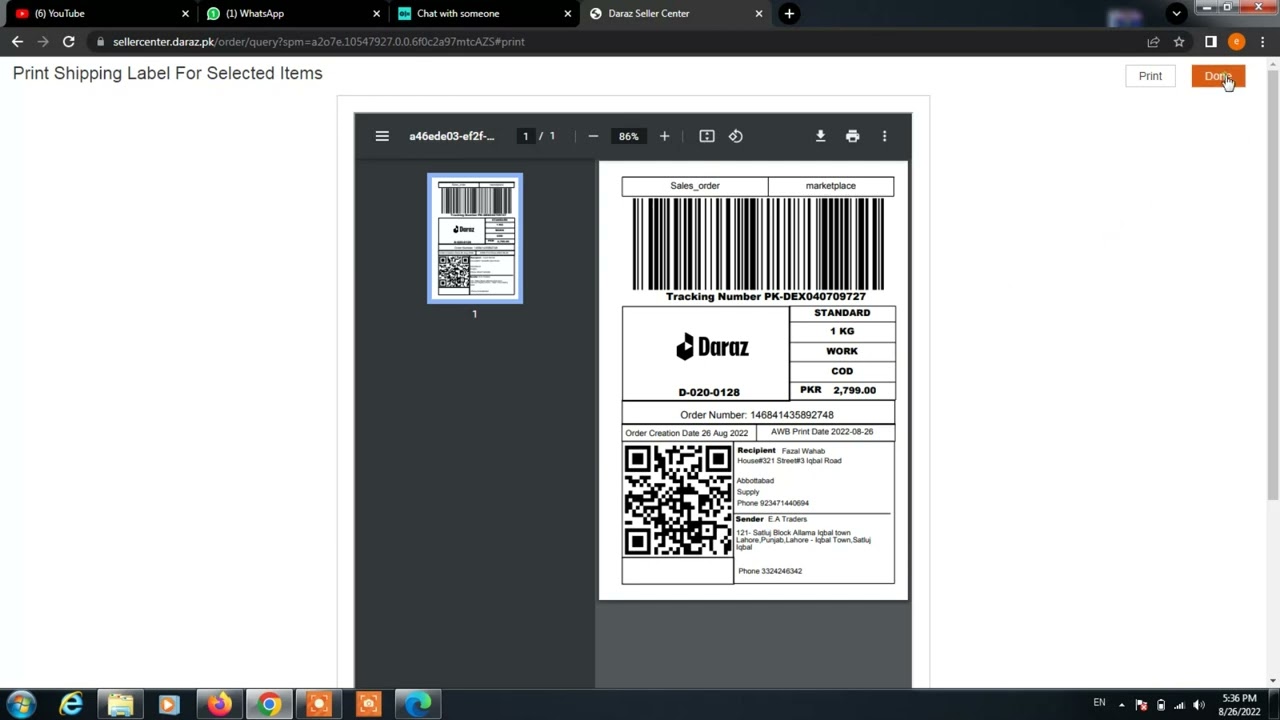Open Chrome three-dot menu
The height and width of the screenshot is (720, 1280).
(x=1262, y=41)
